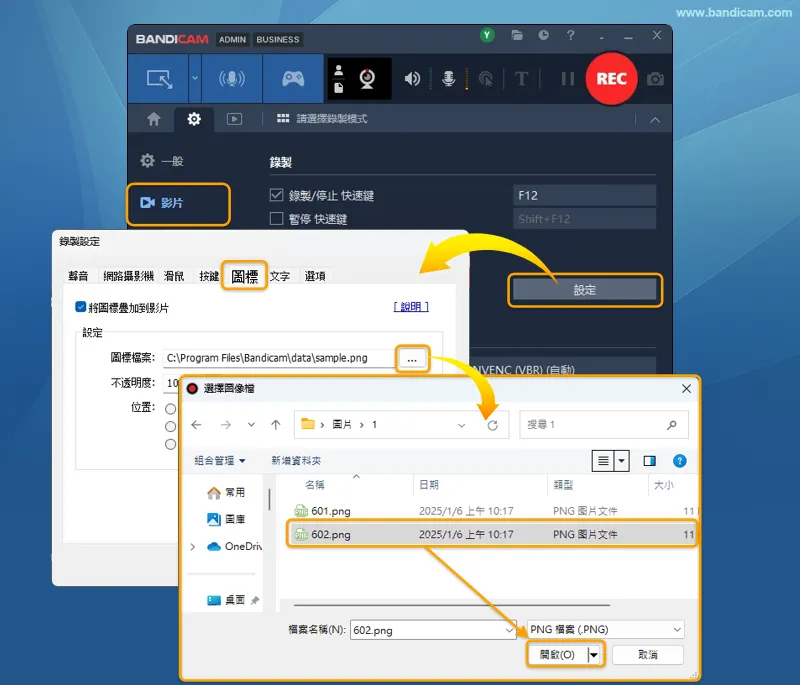Switch to game recording mode gamepad icon
The width and height of the screenshot is (800, 685).
click(x=293, y=79)
